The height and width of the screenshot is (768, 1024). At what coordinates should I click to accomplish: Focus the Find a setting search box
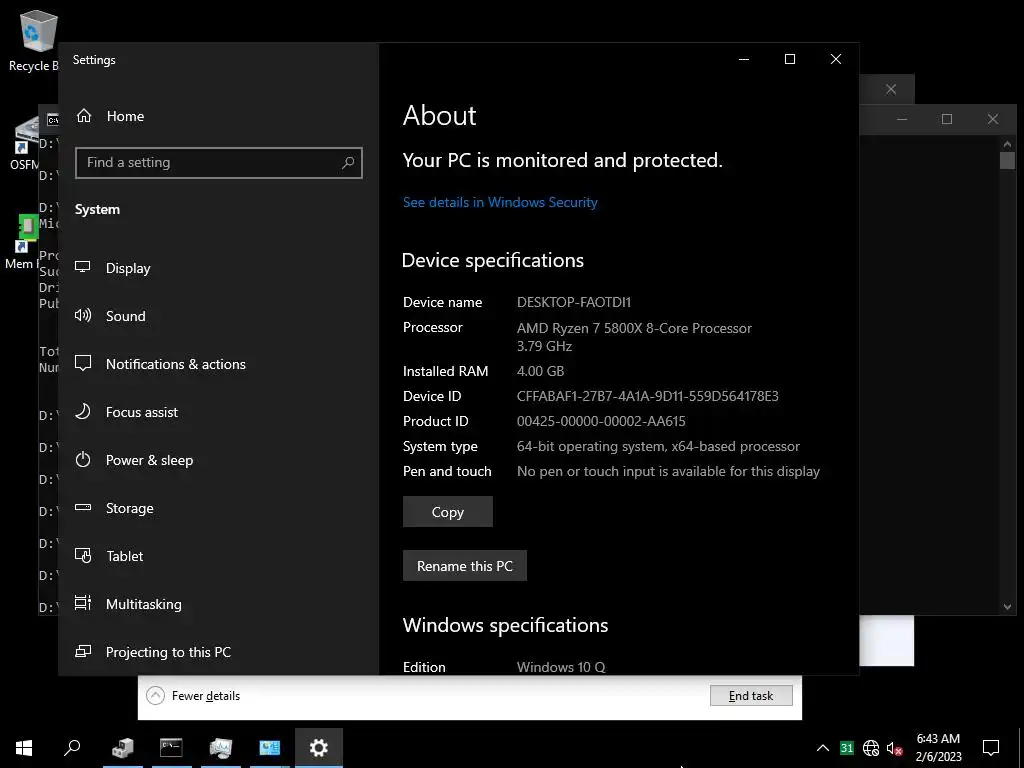pyautogui.click(x=219, y=163)
